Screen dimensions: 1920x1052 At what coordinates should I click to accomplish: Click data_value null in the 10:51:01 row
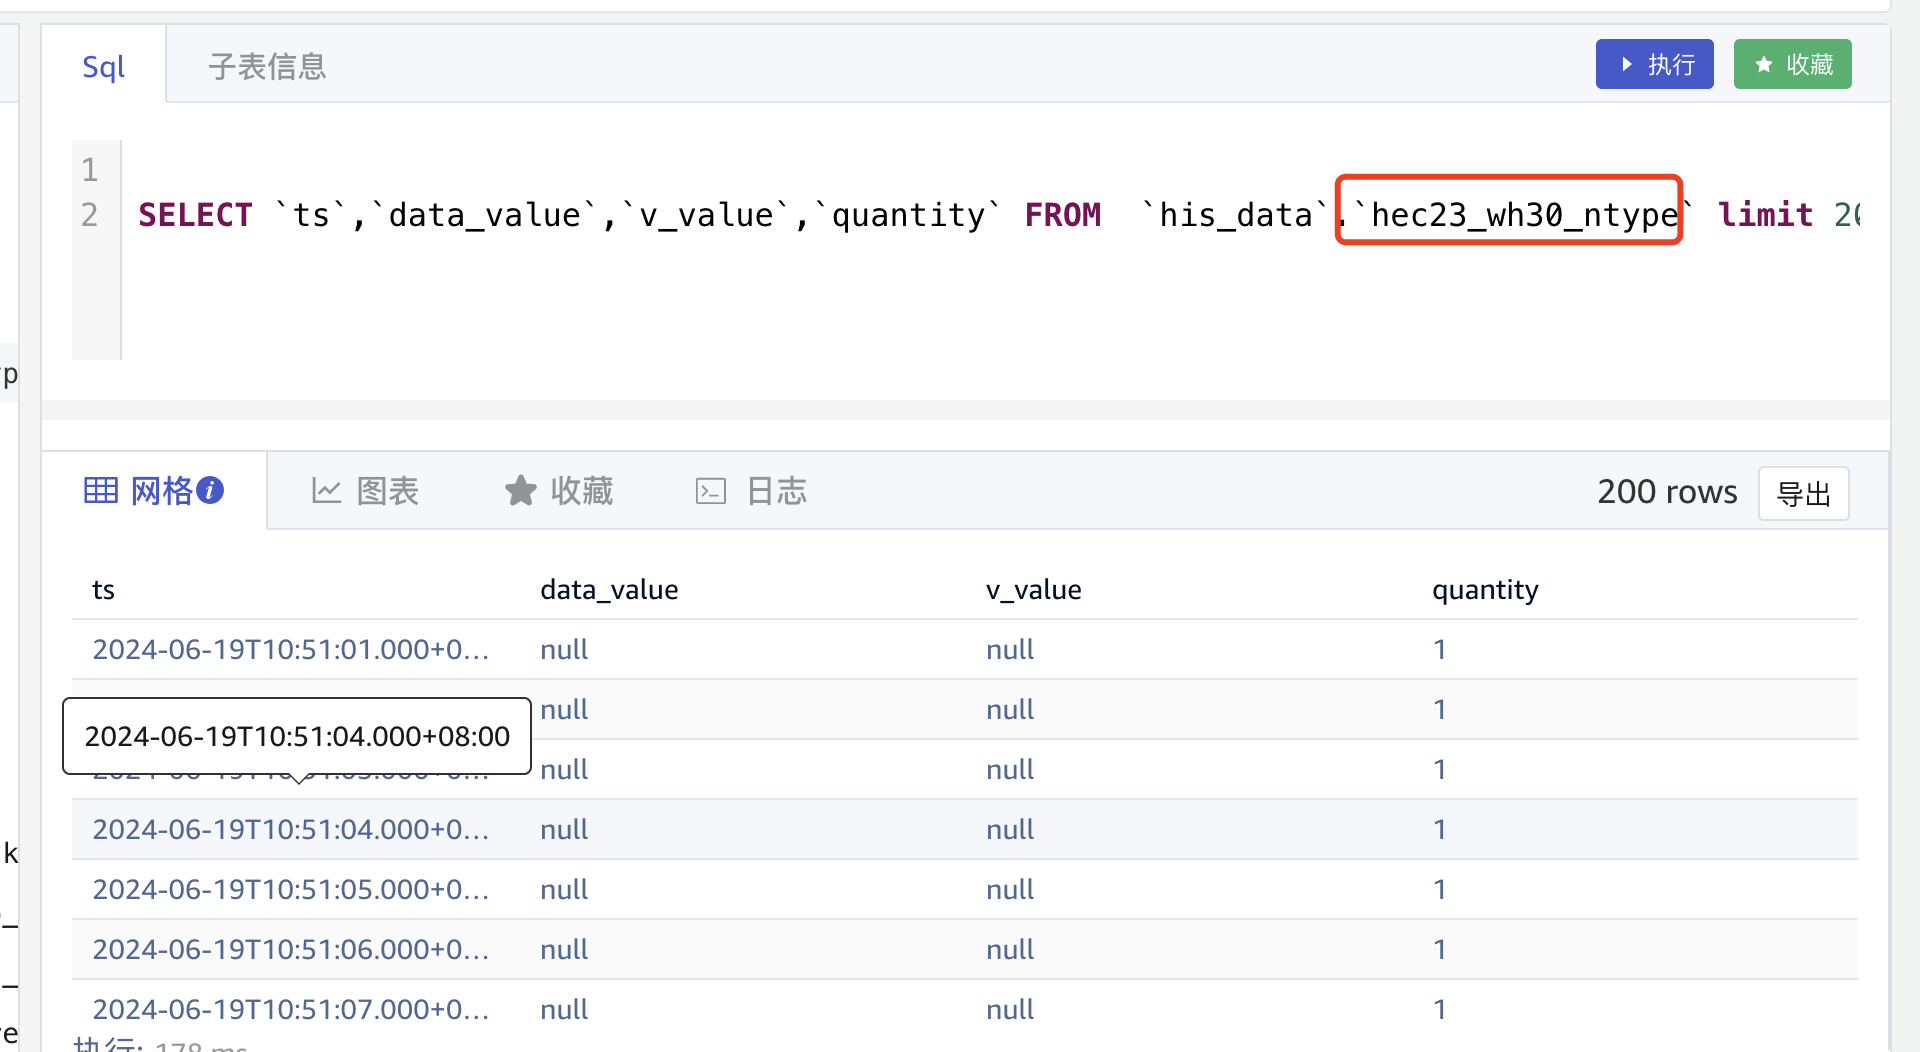click(564, 650)
